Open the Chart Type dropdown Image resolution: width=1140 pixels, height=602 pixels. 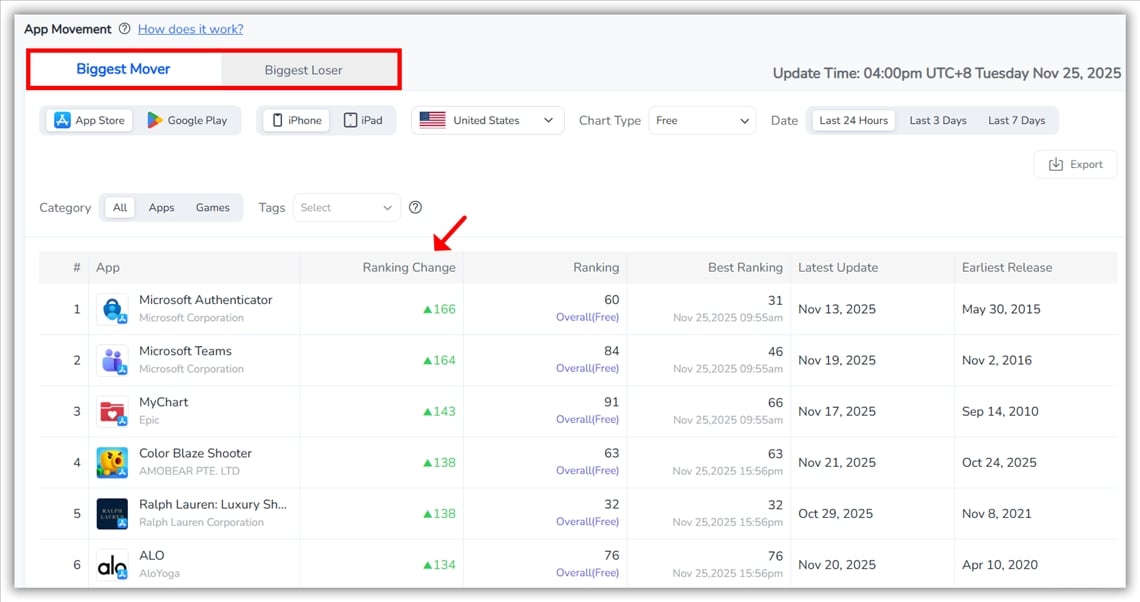coord(702,119)
